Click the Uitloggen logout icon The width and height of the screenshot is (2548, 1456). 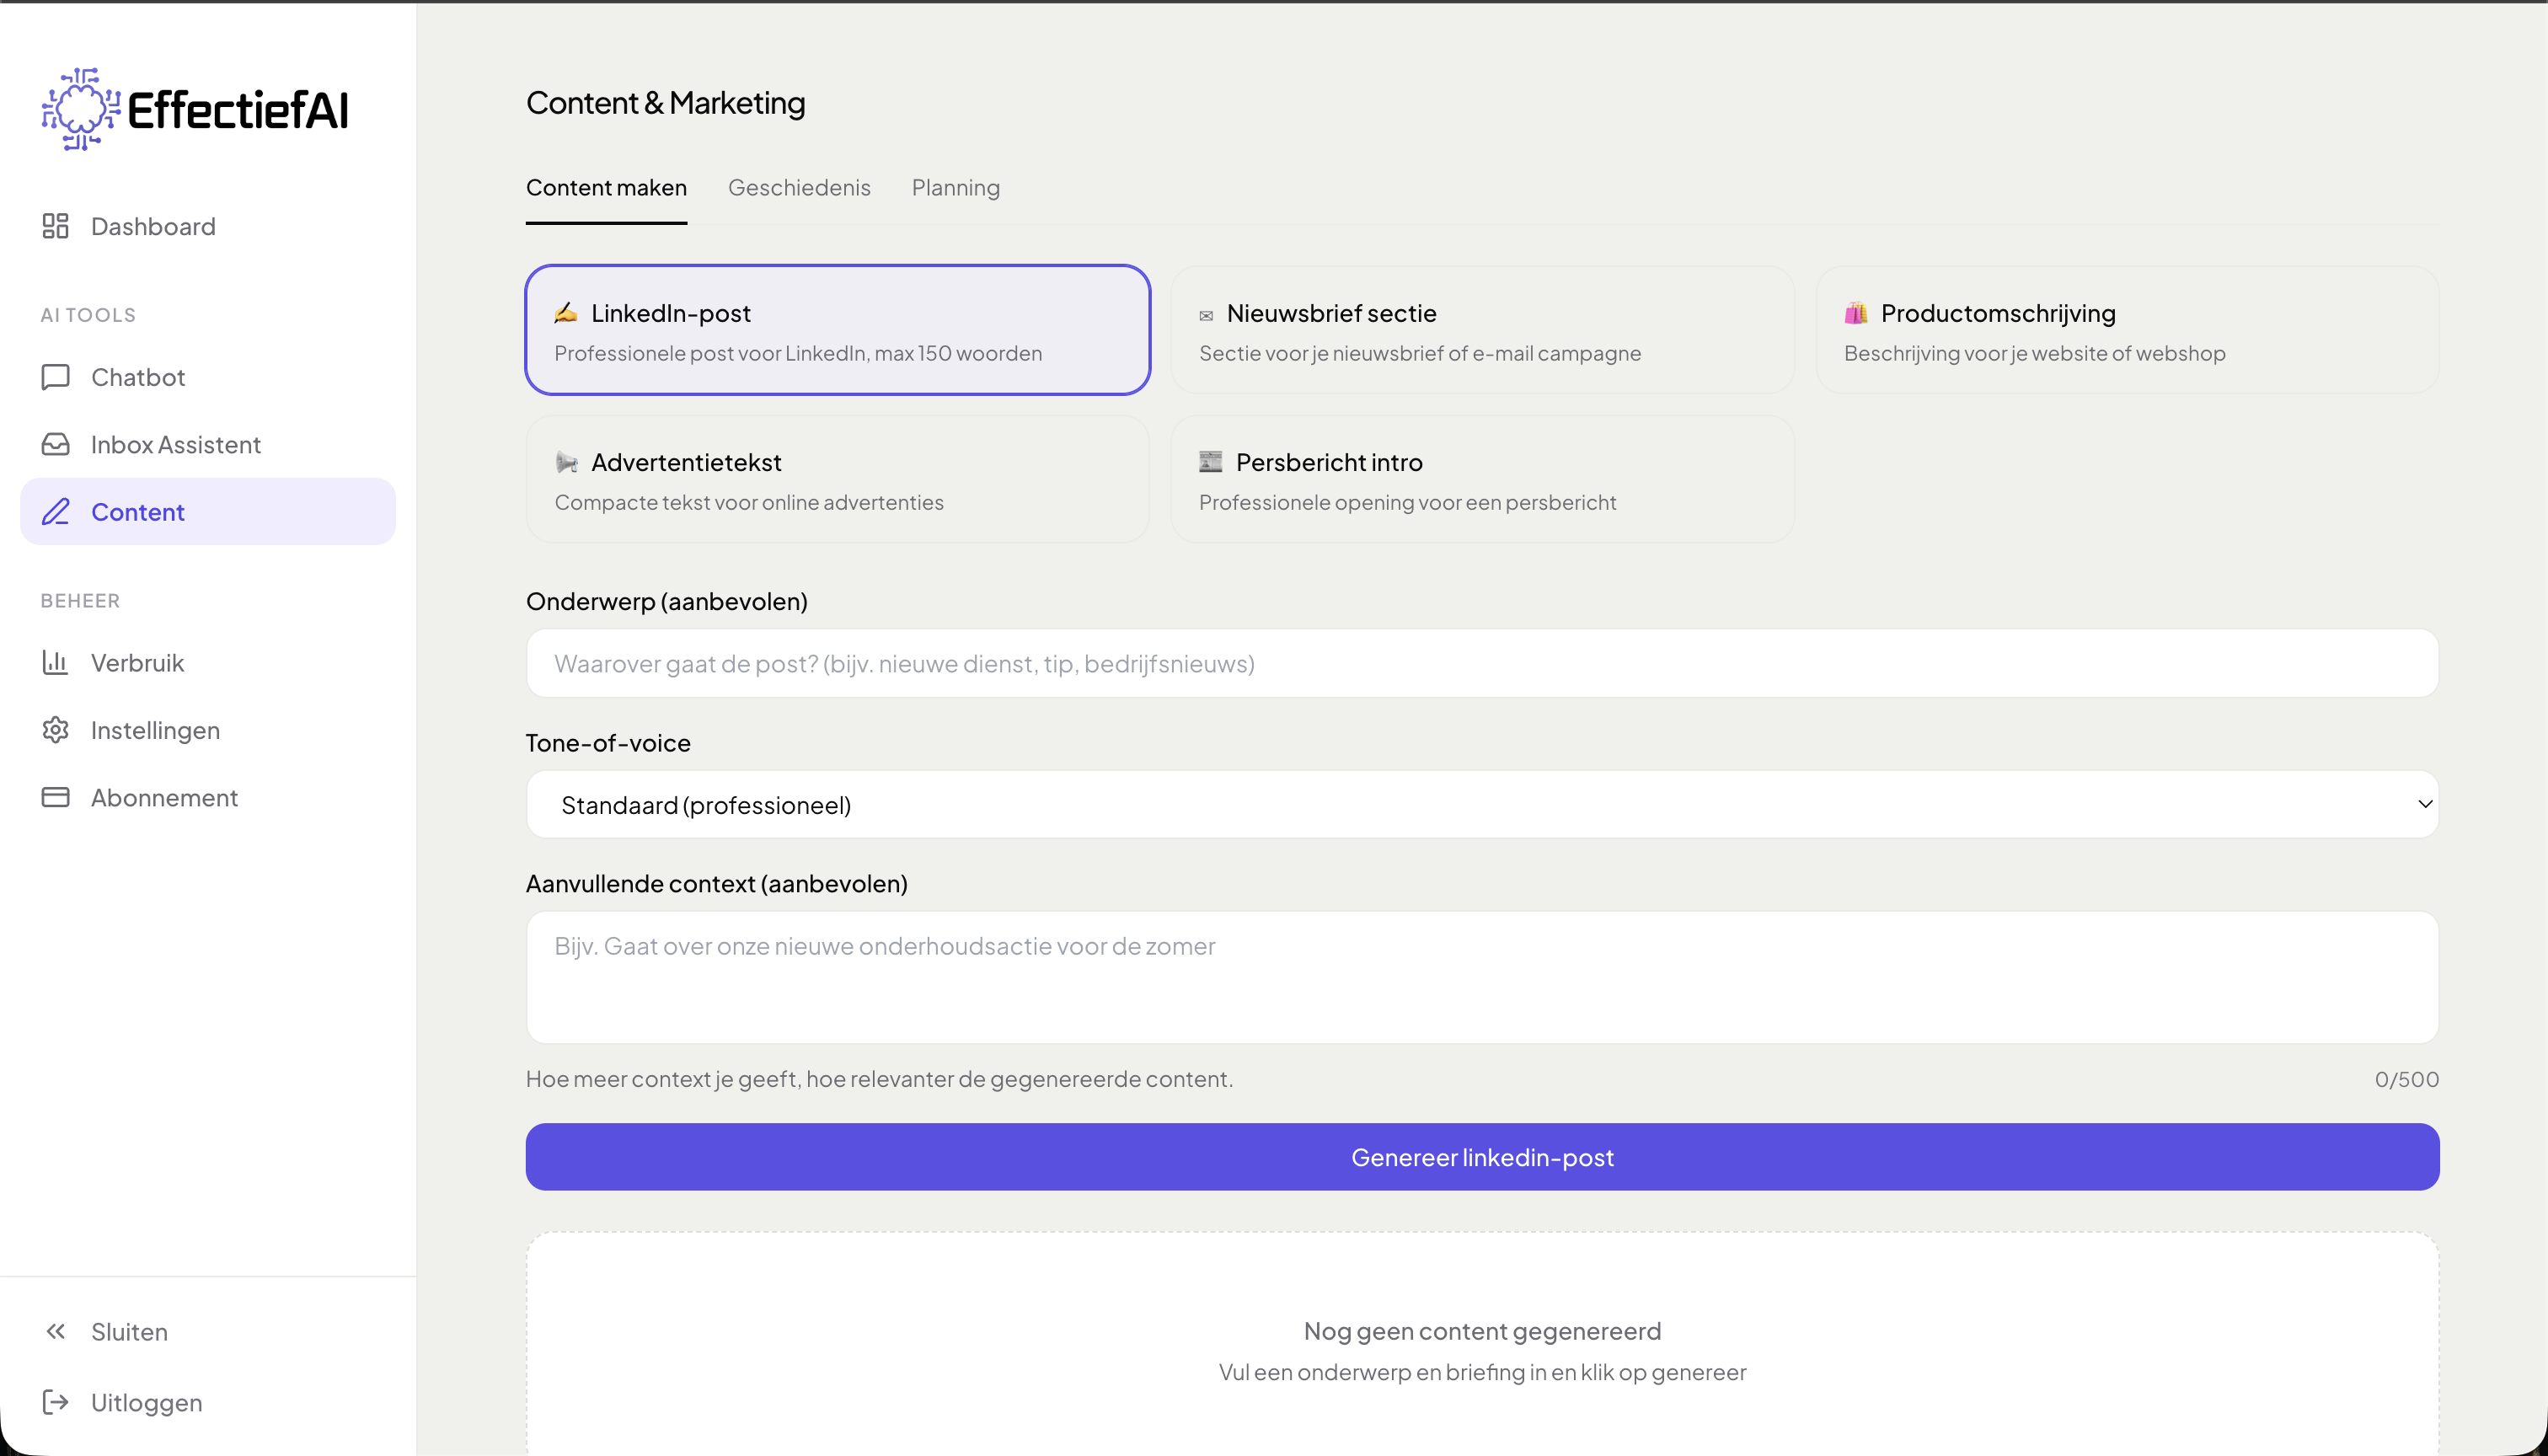(x=56, y=1402)
